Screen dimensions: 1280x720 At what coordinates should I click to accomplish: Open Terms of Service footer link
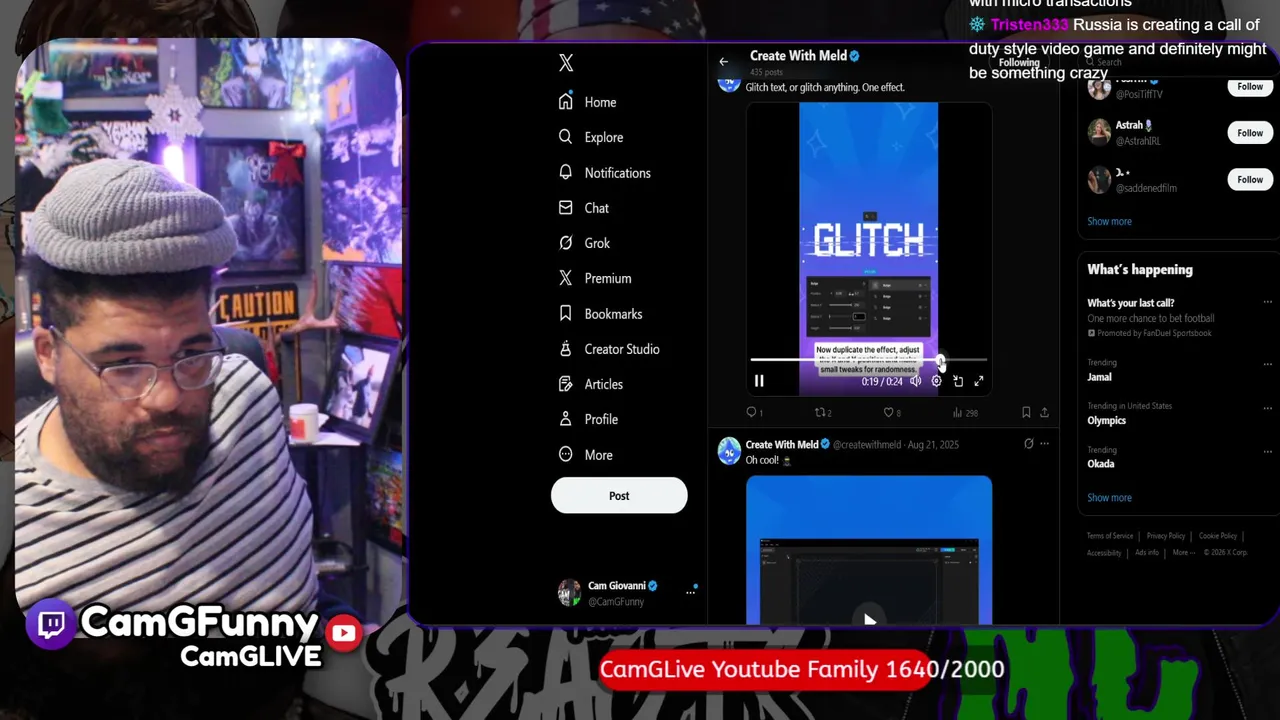1110,536
